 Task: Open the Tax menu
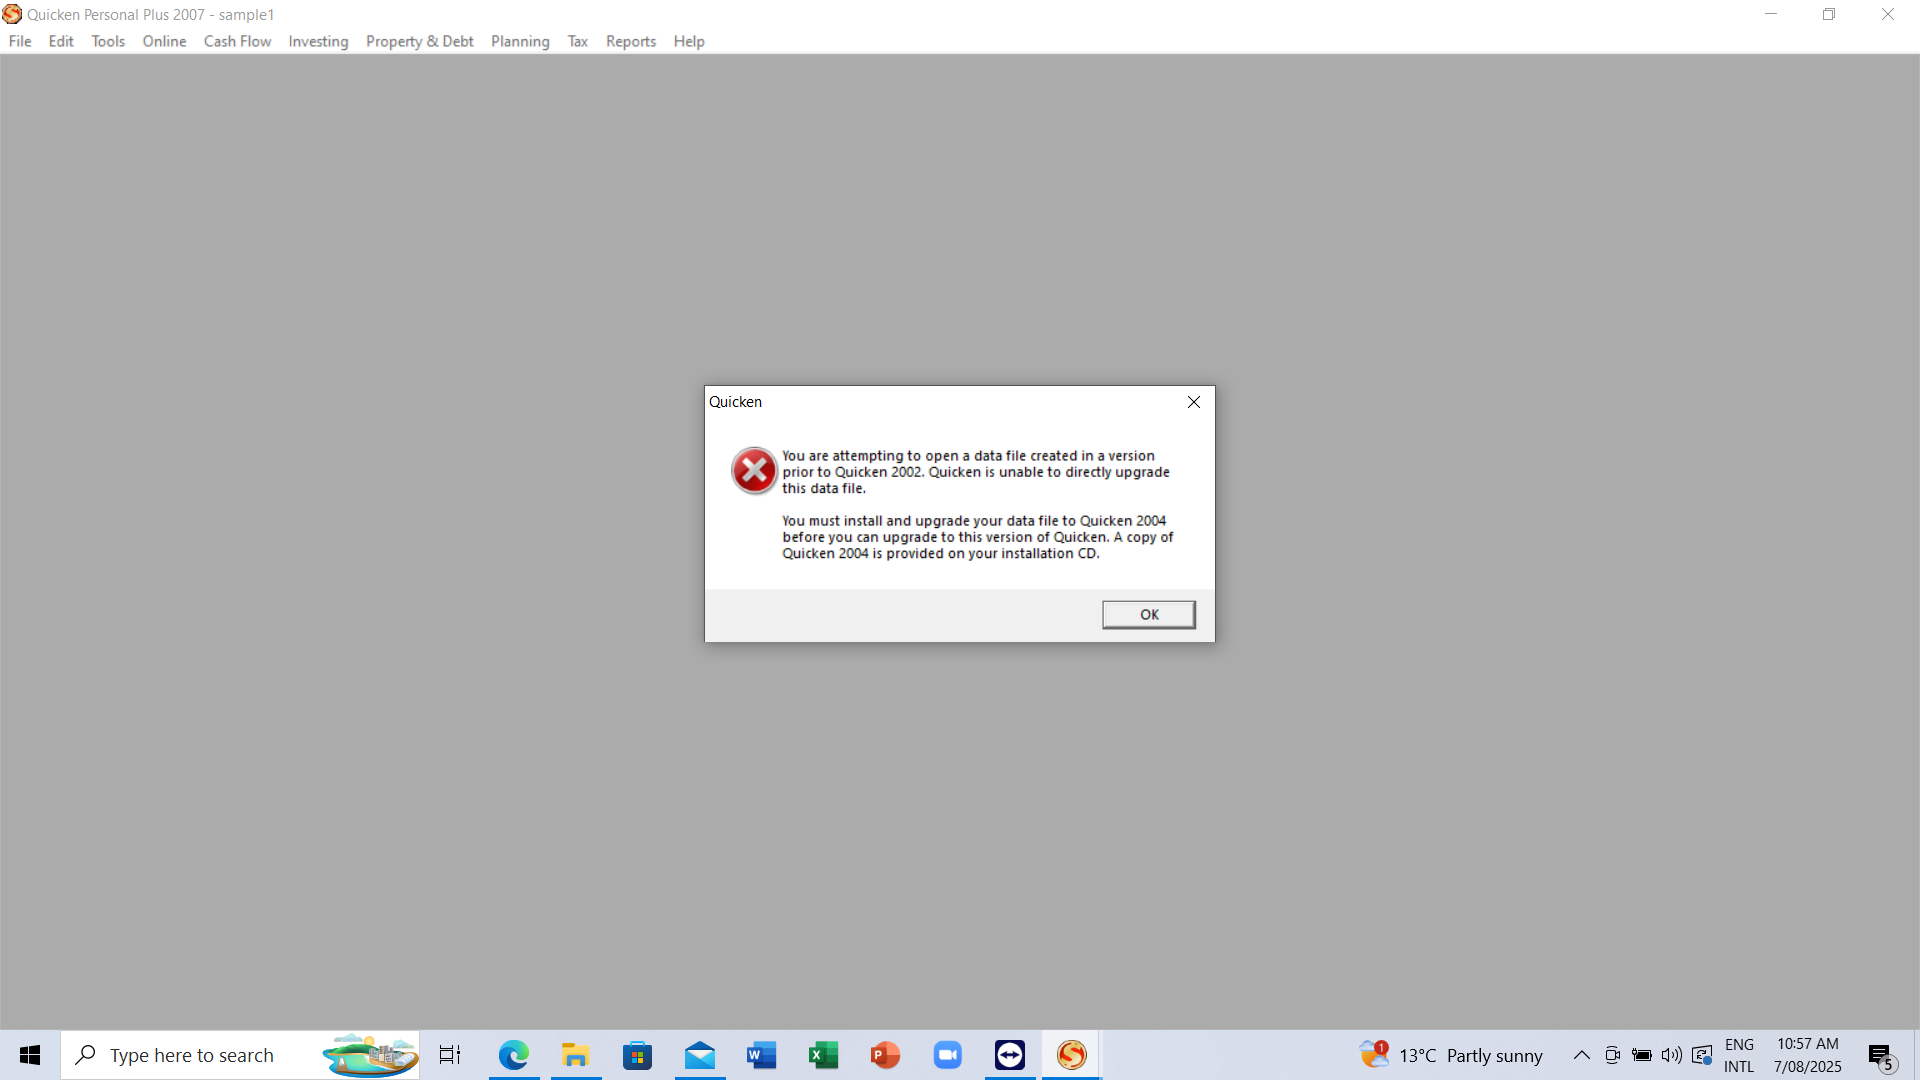point(577,41)
